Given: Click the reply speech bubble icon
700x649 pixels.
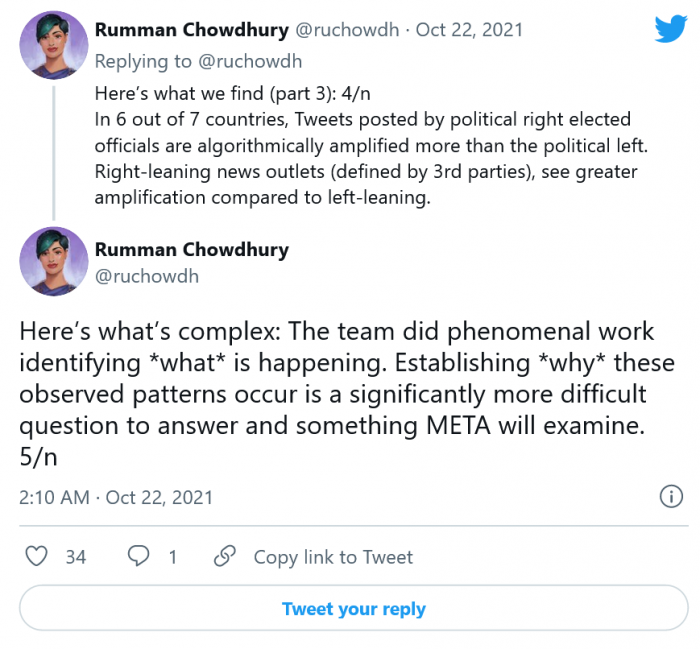Looking at the screenshot, I should [140, 557].
